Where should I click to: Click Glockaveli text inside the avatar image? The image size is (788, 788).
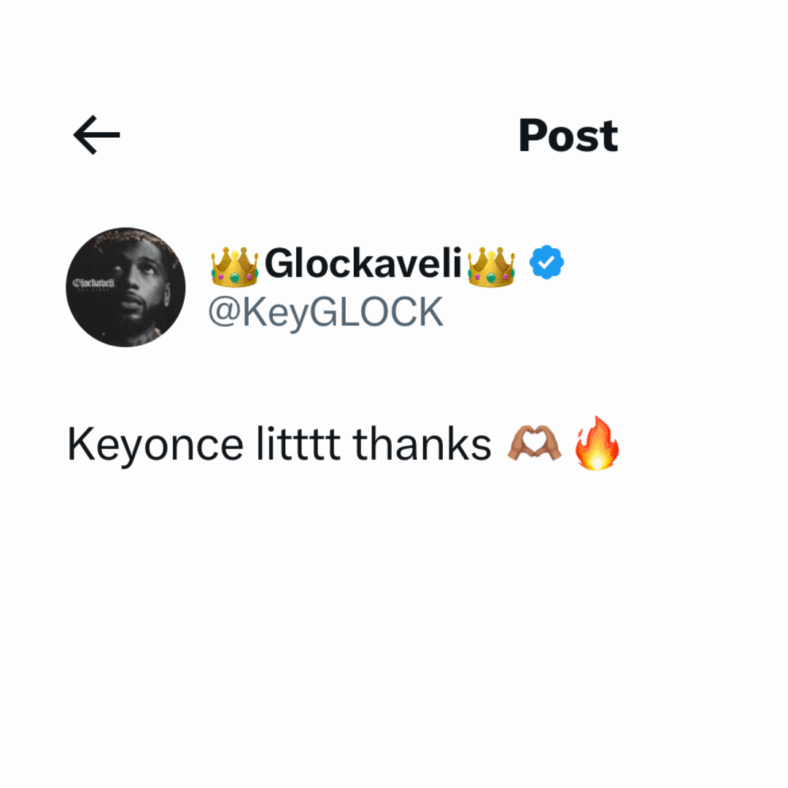tap(94, 283)
